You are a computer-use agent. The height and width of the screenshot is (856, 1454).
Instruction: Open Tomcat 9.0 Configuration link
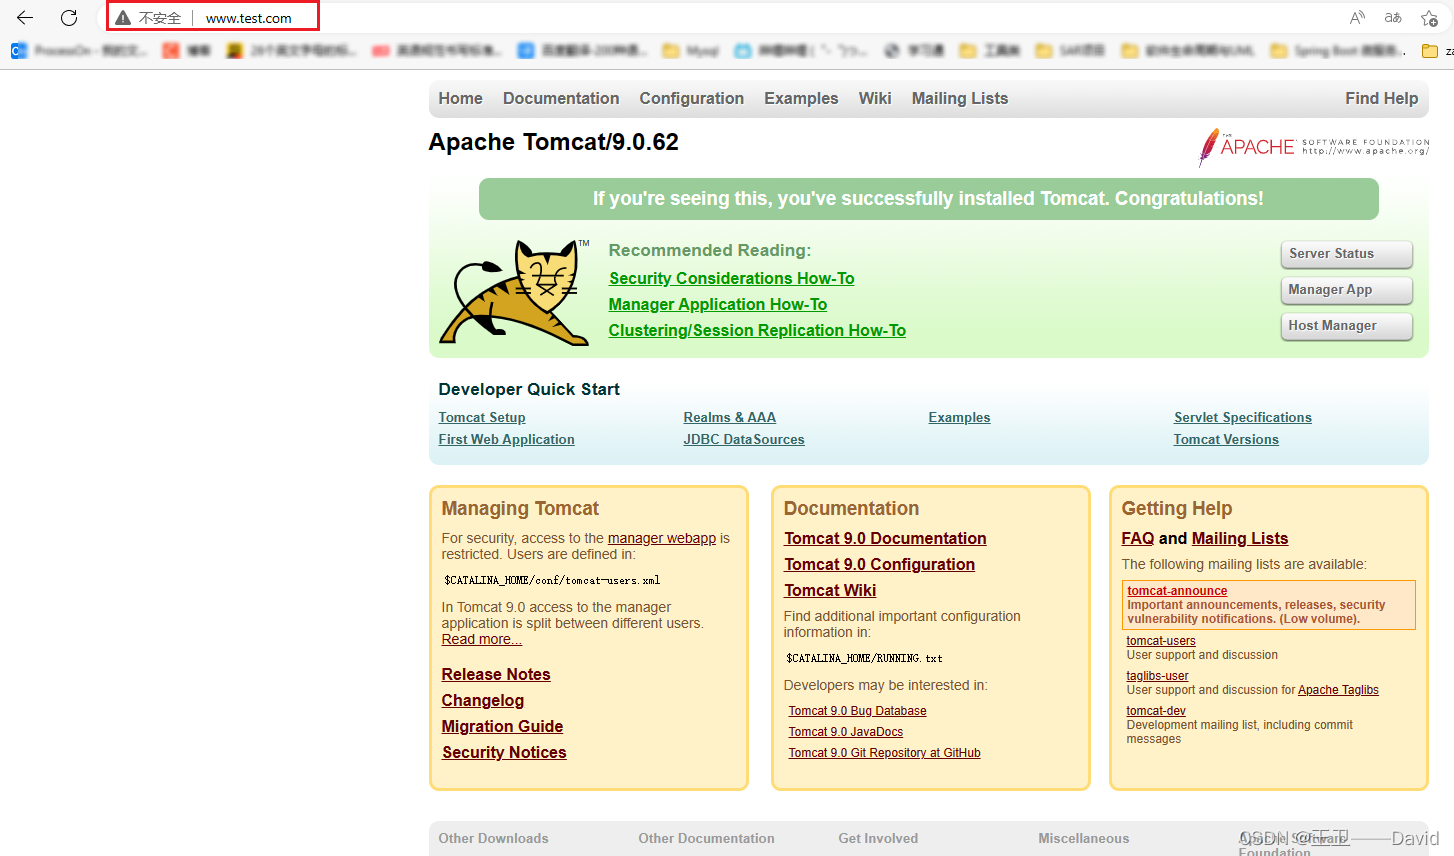(x=879, y=564)
